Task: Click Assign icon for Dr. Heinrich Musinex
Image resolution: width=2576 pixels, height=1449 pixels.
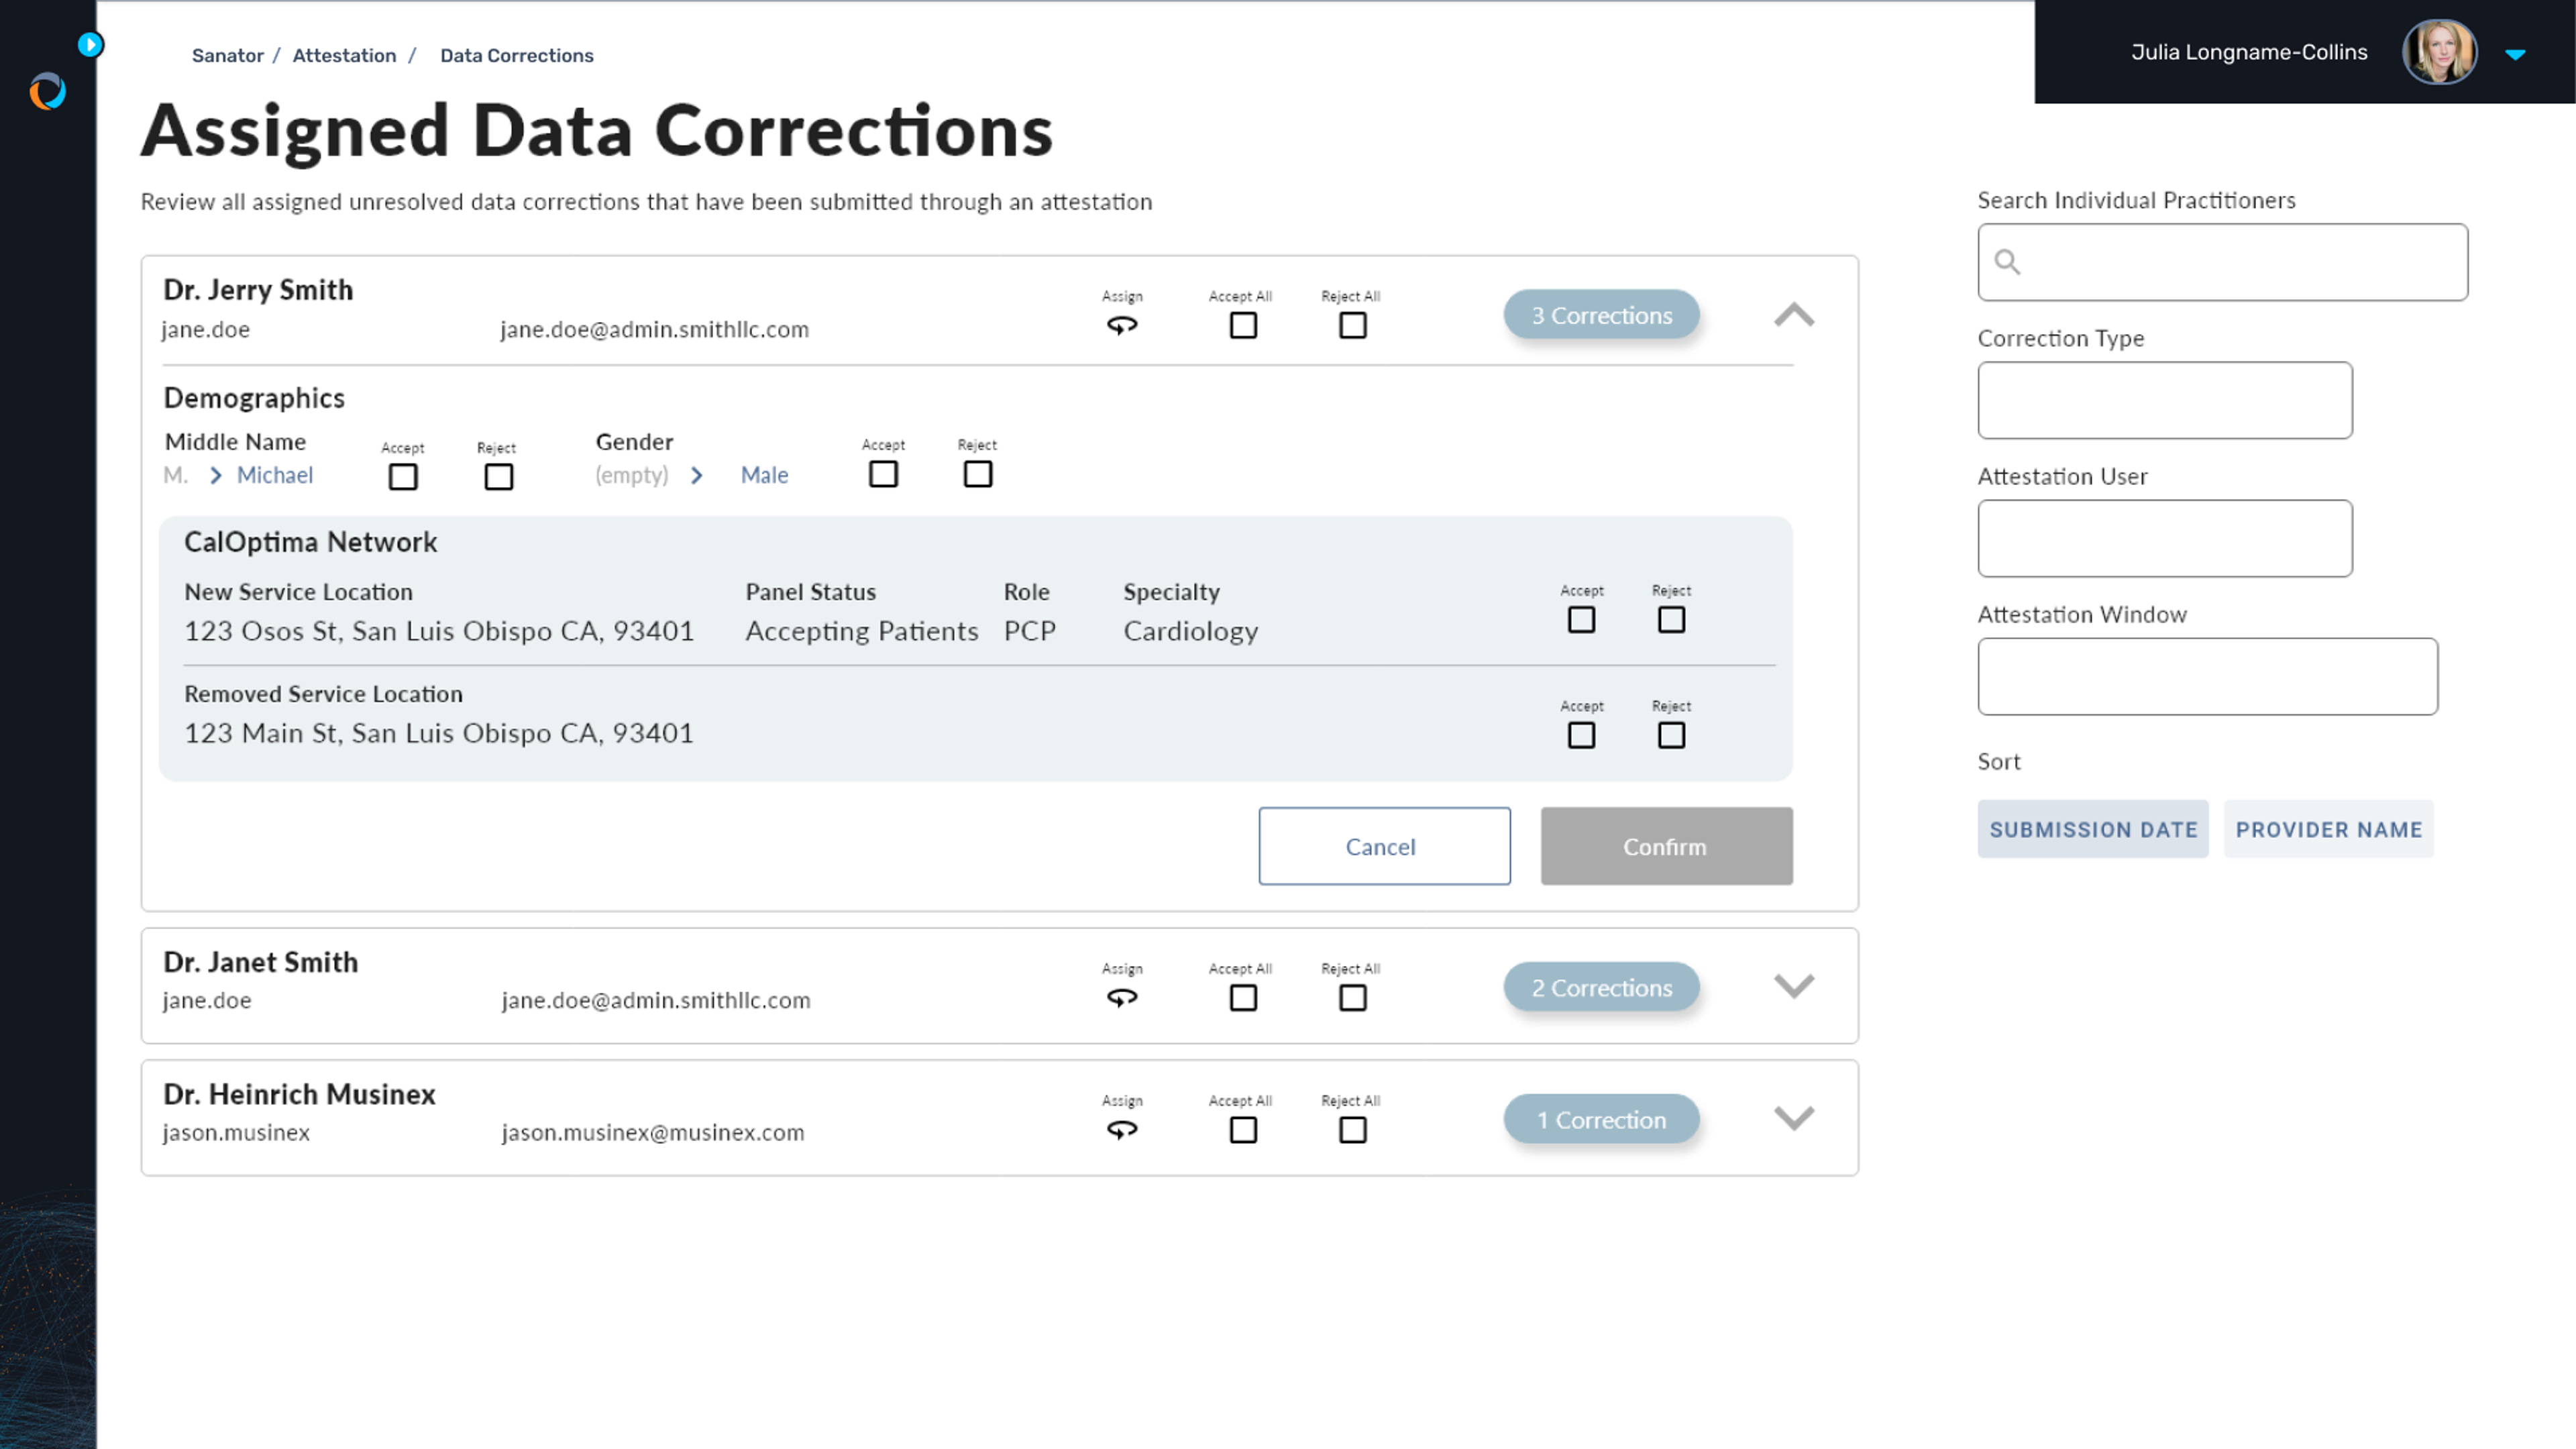Action: (1122, 1129)
